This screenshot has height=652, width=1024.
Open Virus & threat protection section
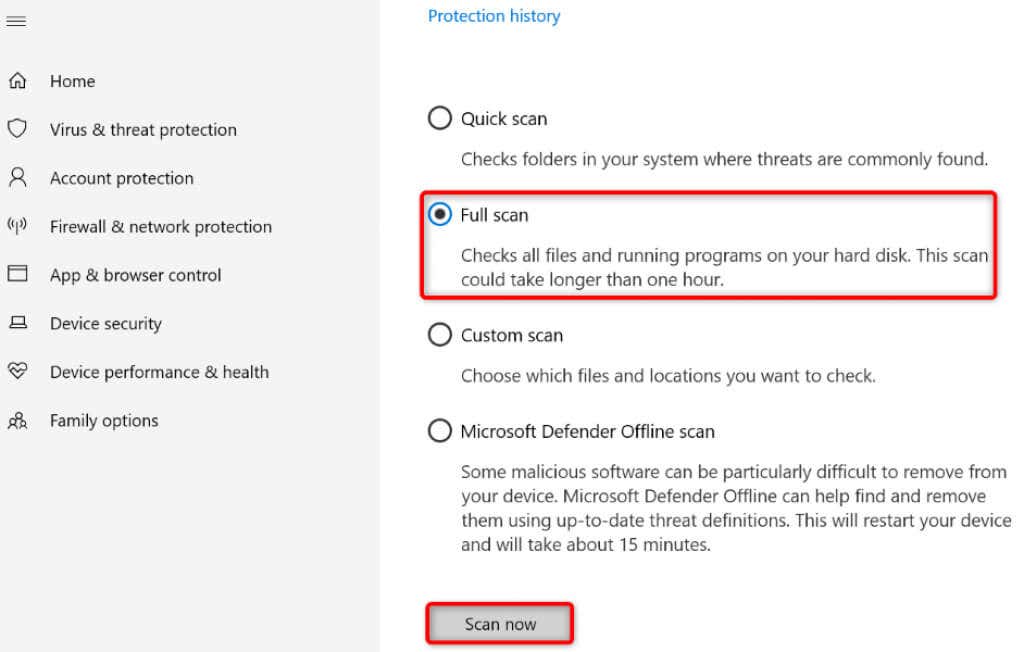143,130
